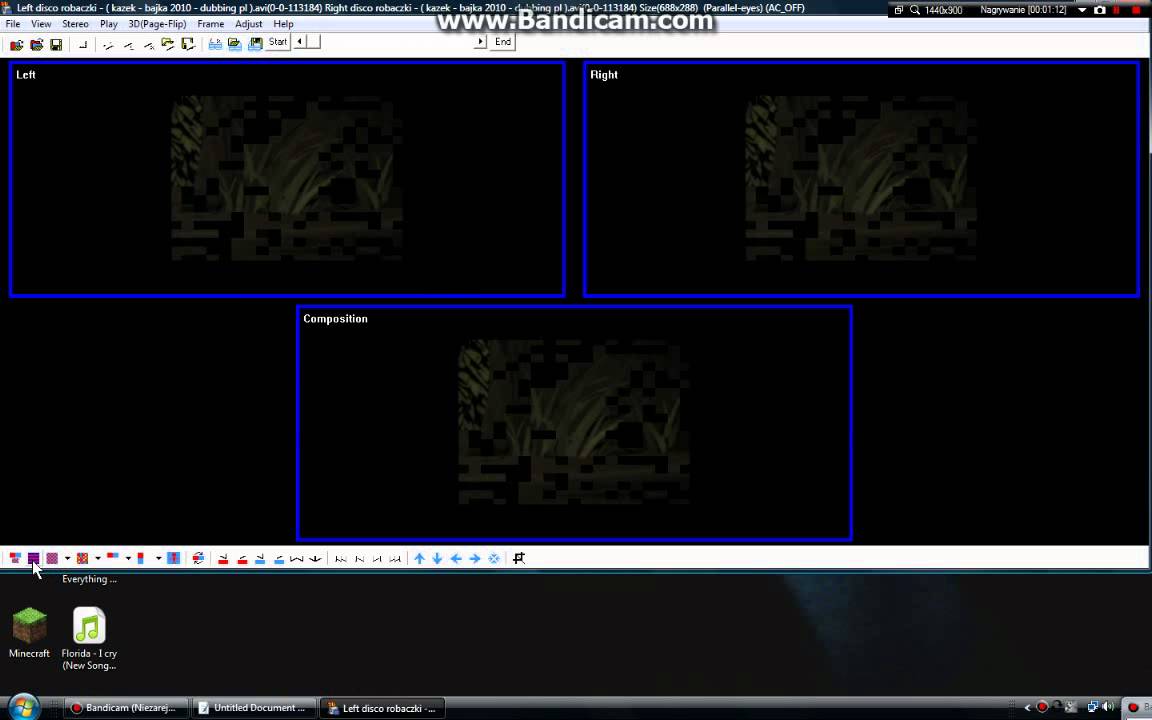The height and width of the screenshot is (720, 1152).
Task: Click the Composition video preview panel
Action: pos(575,423)
